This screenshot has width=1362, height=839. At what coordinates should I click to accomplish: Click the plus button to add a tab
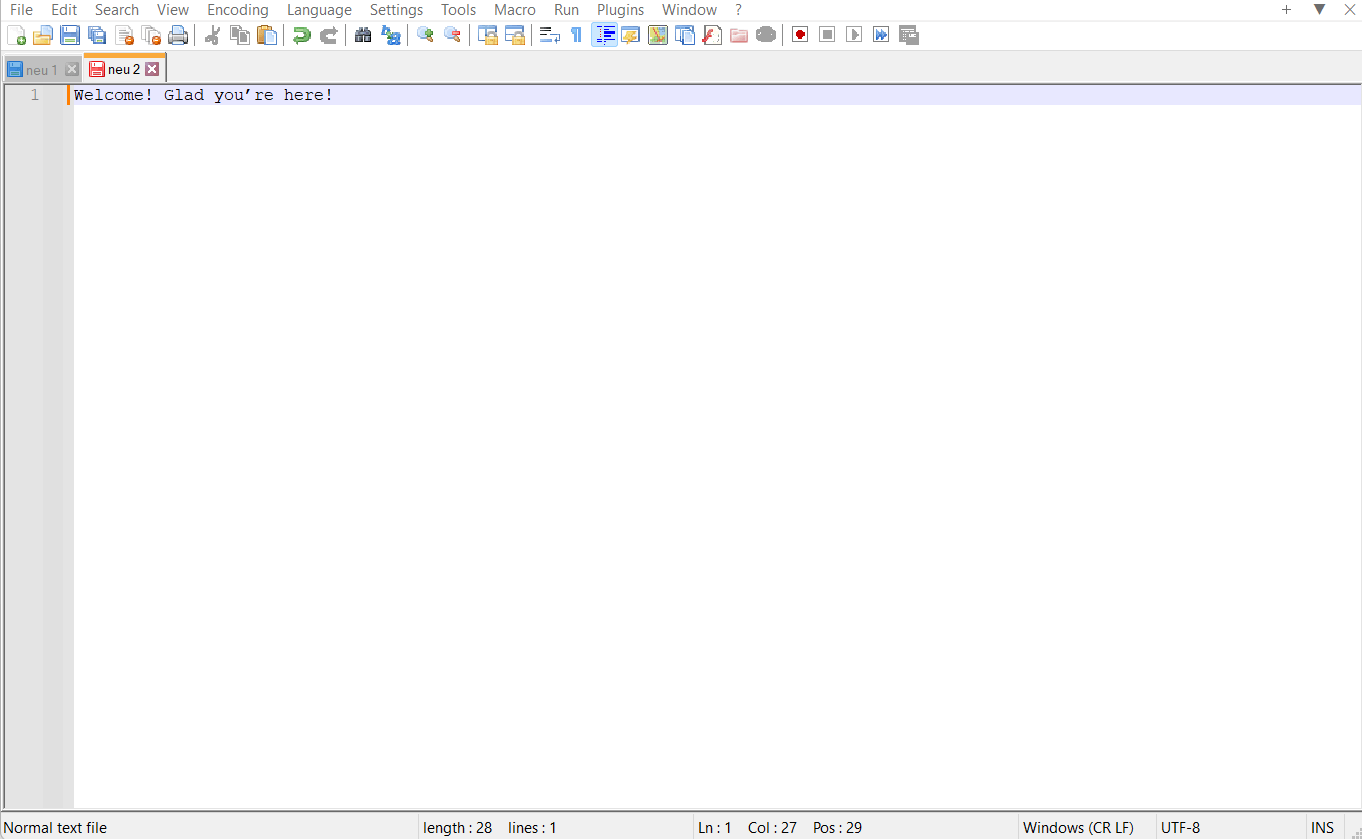tap(1287, 9)
